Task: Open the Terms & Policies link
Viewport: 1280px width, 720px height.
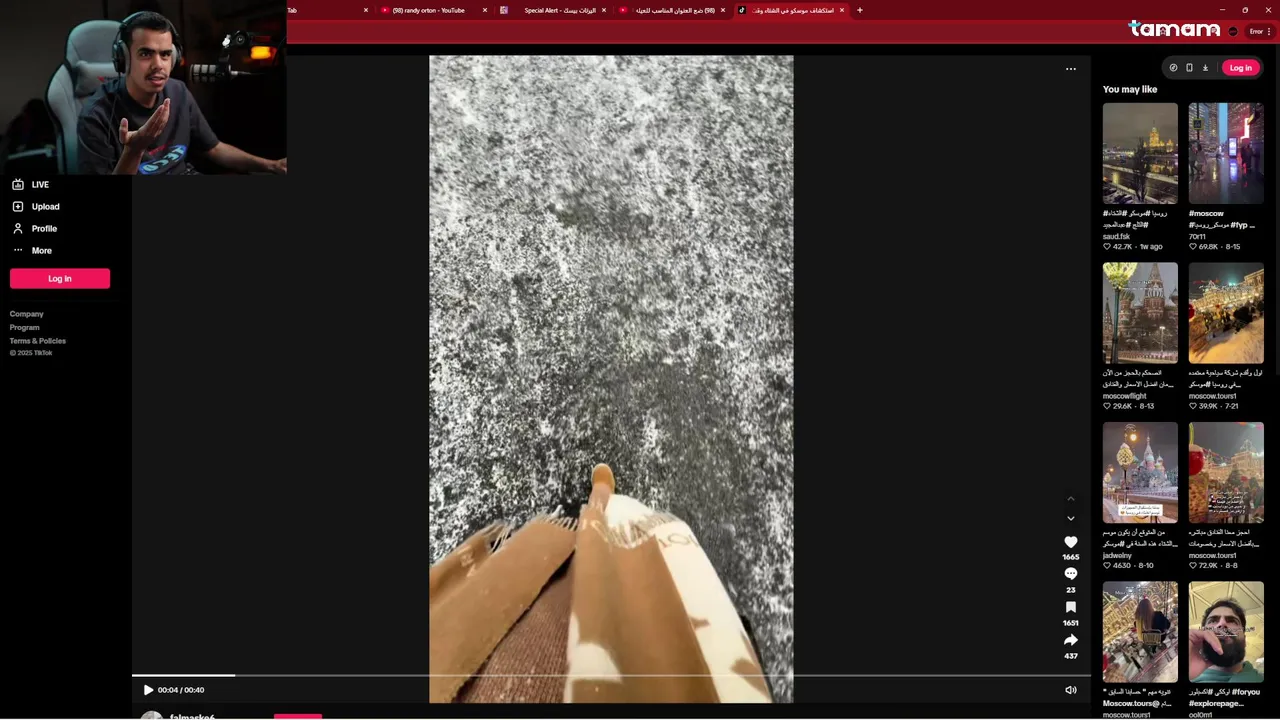Action: [x=38, y=341]
